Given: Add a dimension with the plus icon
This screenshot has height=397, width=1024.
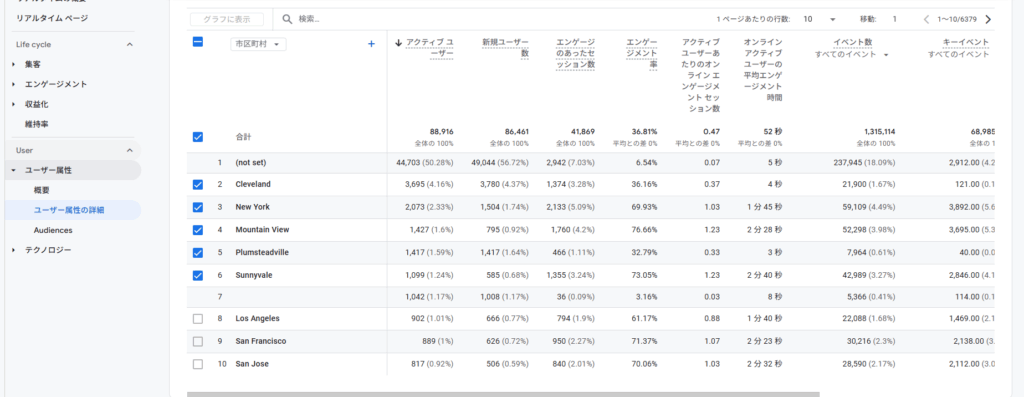Looking at the screenshot, I should point(372,44).
